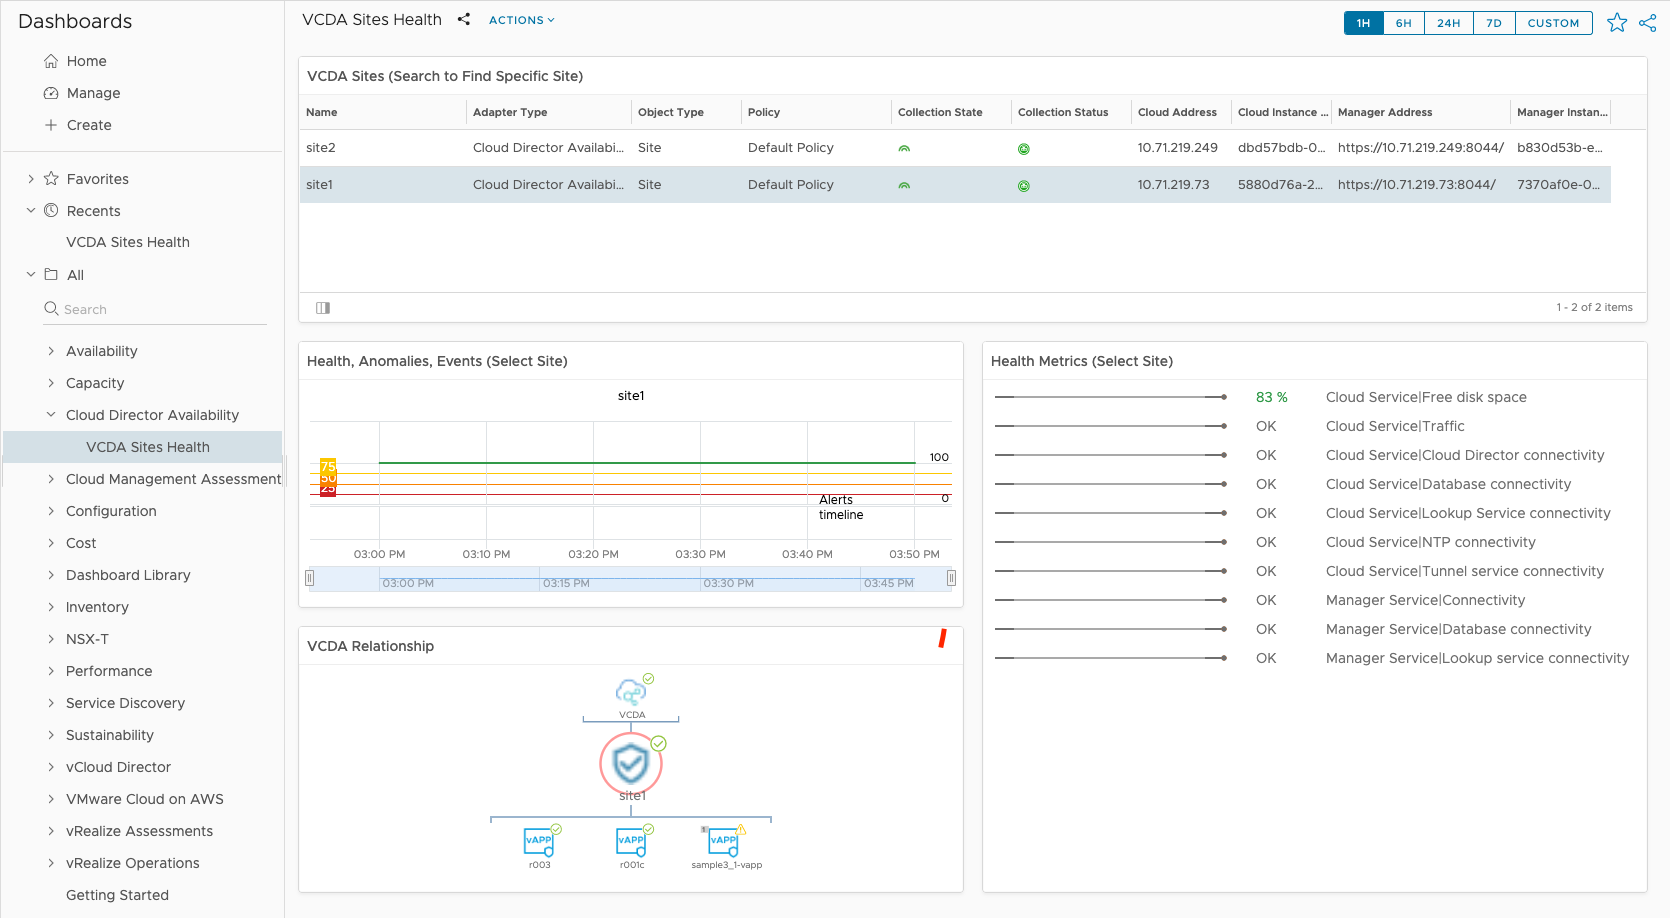Image resolution: width=1670 pixels, height=918 pixels.
Task: Open the Actions dropdown menu
Action: [521, 20]
